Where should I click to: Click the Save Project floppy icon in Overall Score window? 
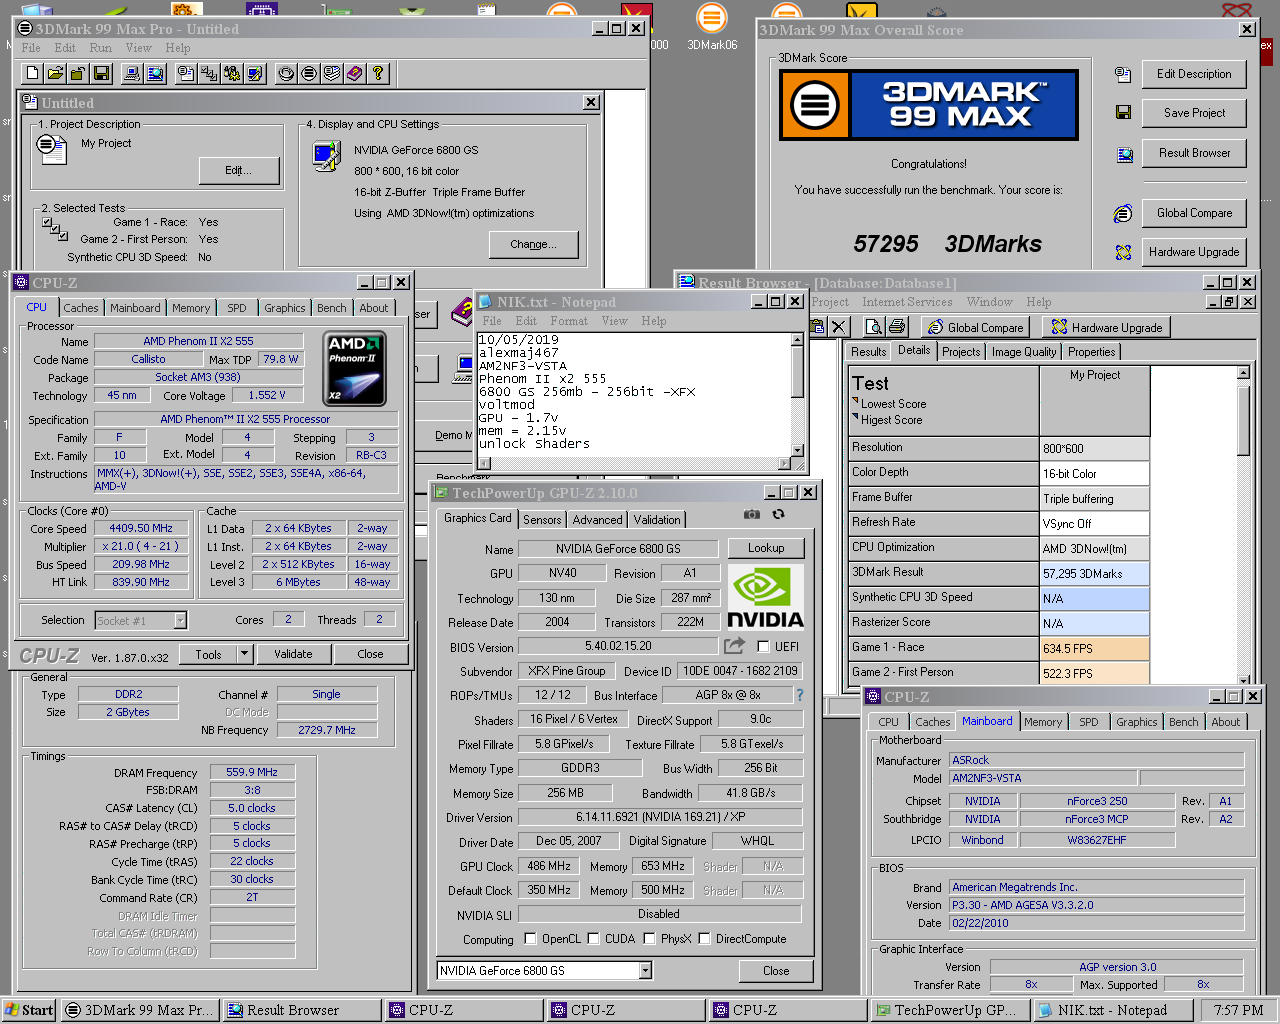pyautogui.click(x=1123, y=113)
